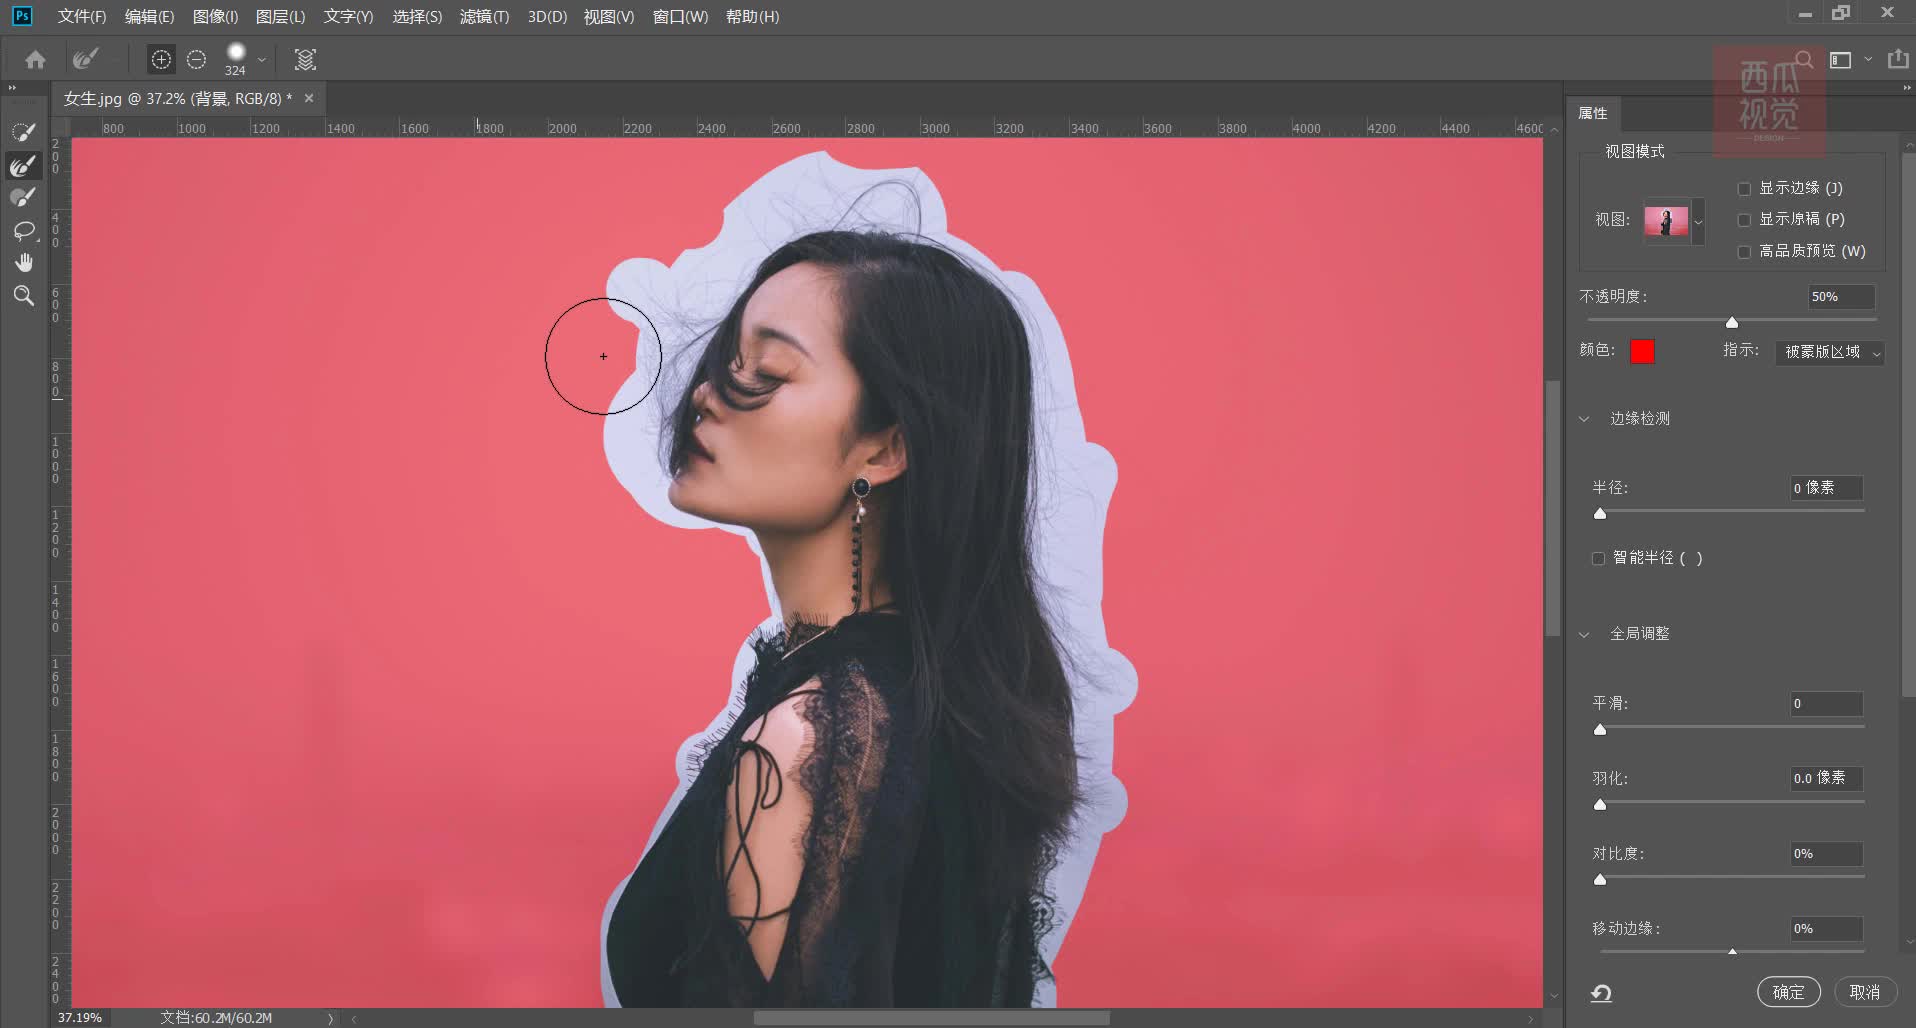The image size is (1916, 1028).
Task: Click the reset workspace arrow icon
Action: [x=1601, y=993]
